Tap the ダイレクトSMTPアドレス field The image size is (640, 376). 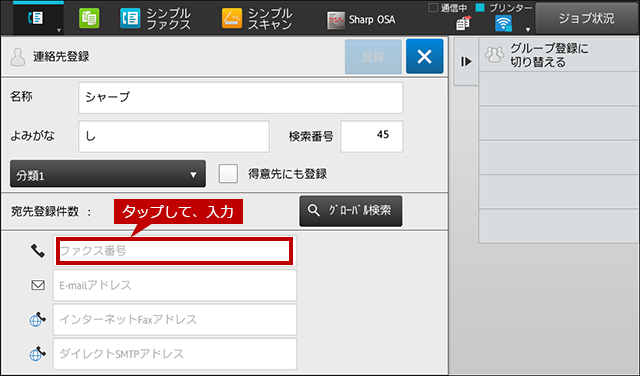pyautogui.click(x=175, y=354)
